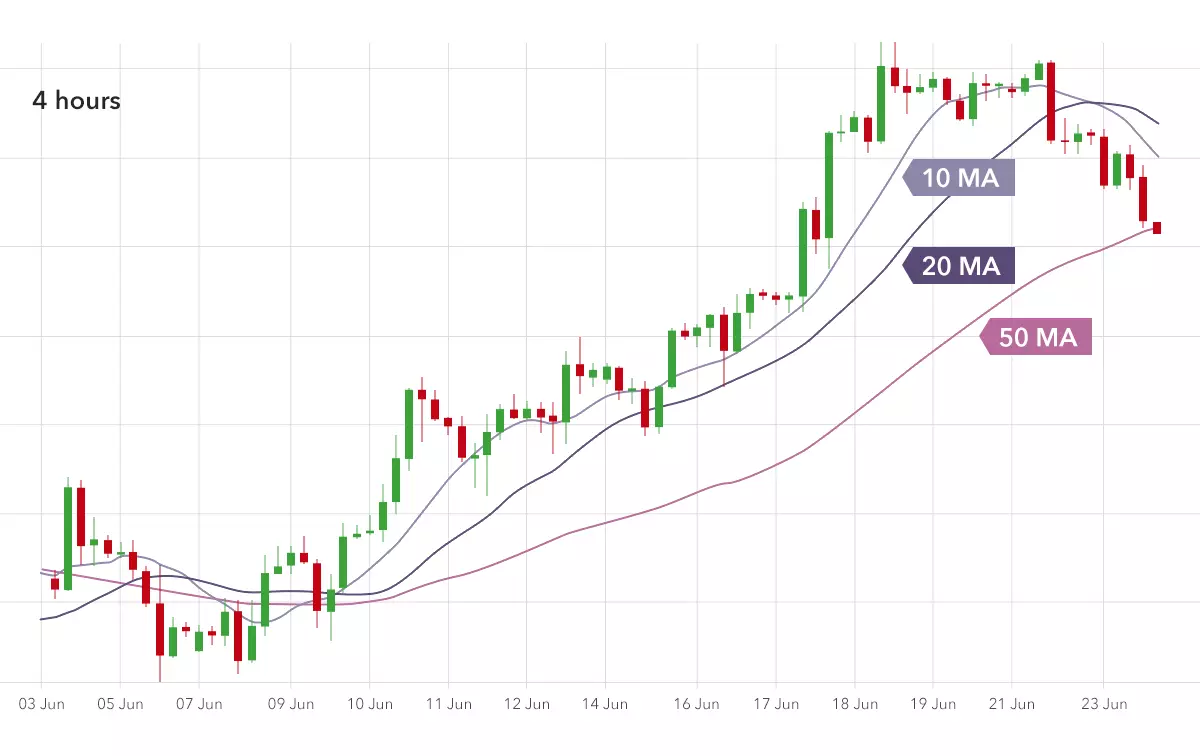Select the 03 Jun date label
The width and height of the screenshot is (1200, 756).
(42, 704)
